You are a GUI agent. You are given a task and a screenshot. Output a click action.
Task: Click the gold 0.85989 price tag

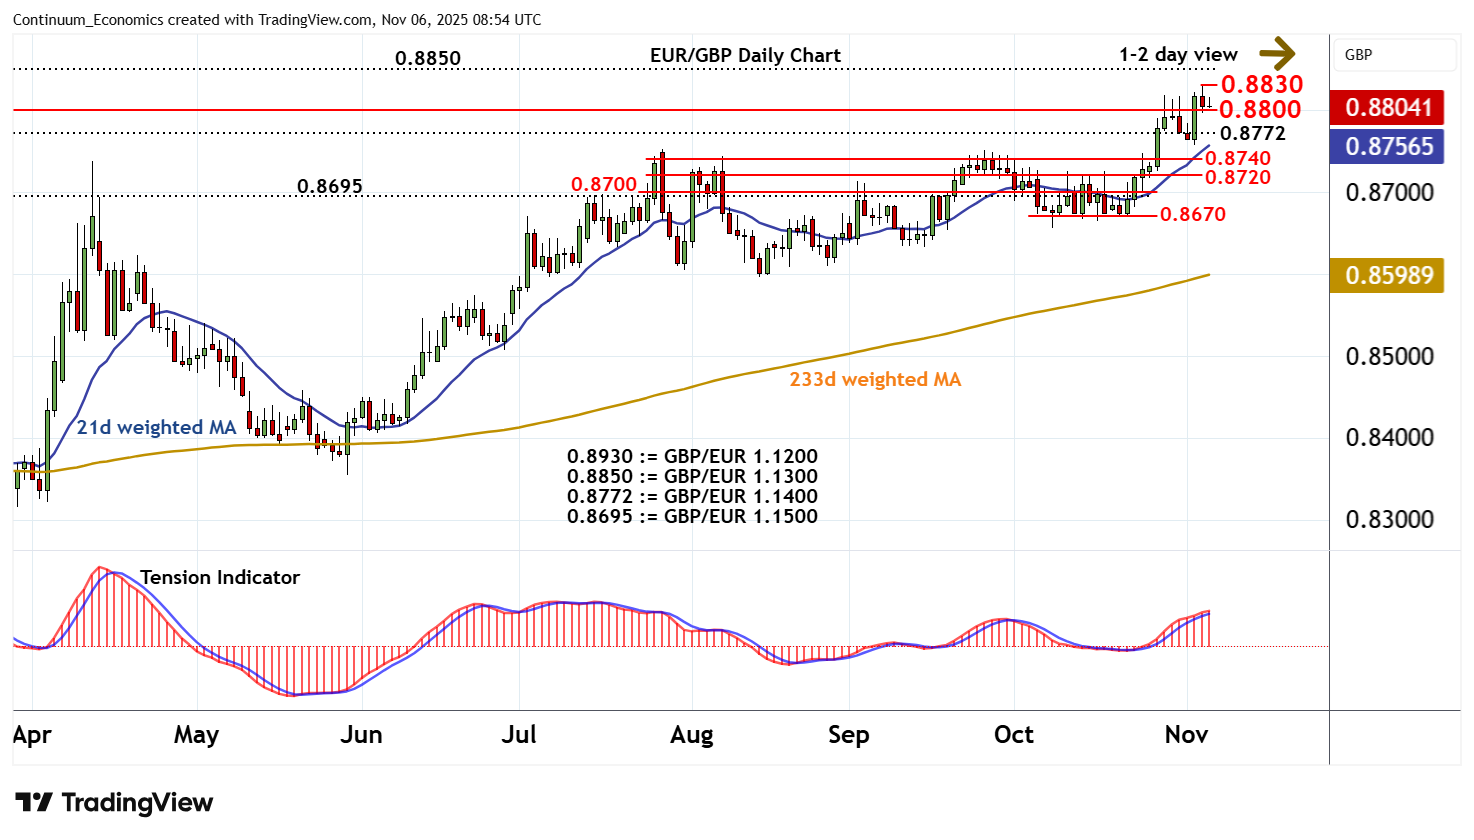pyautogui.click(x=1388, y=275)
